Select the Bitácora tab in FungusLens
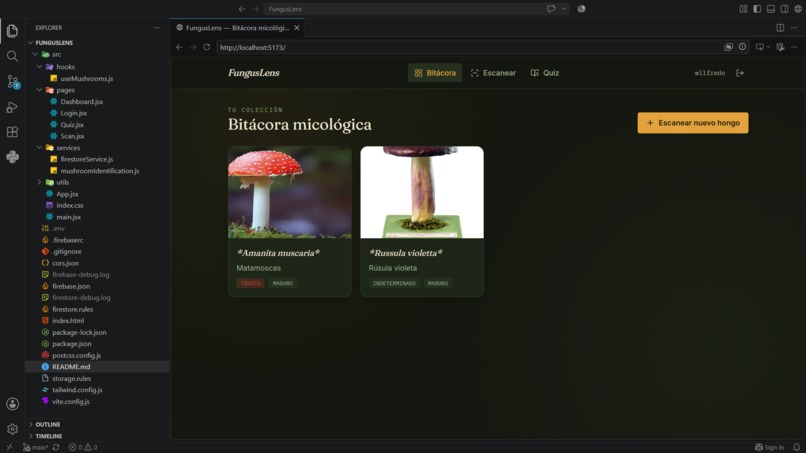806x453 pixels. (x=435, y=73)
